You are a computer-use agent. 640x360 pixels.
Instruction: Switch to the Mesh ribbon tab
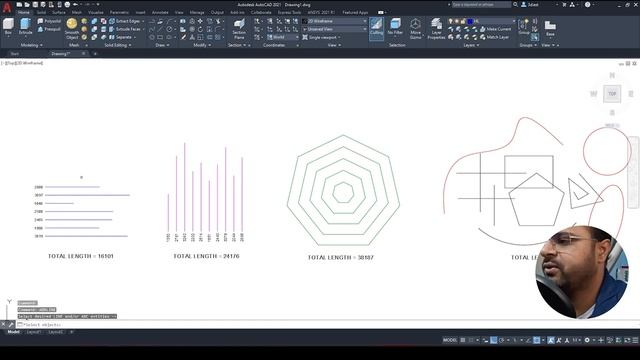coord(77,13)
